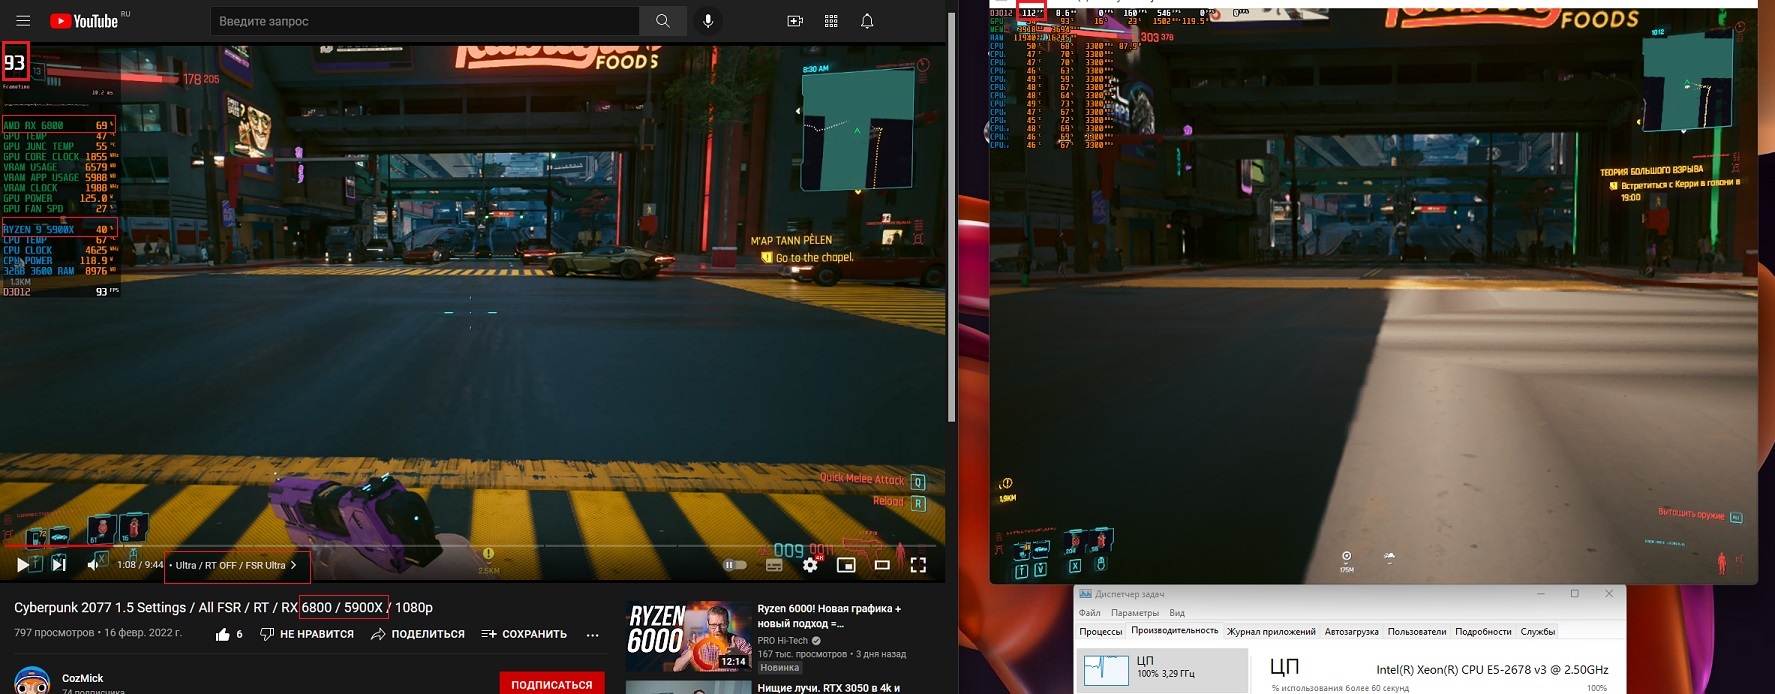The height and width of the screenshot is (694, 1775).
Task: Click ПОДЕЛИТЬСЯ to share the video
Action: (418, 634)
